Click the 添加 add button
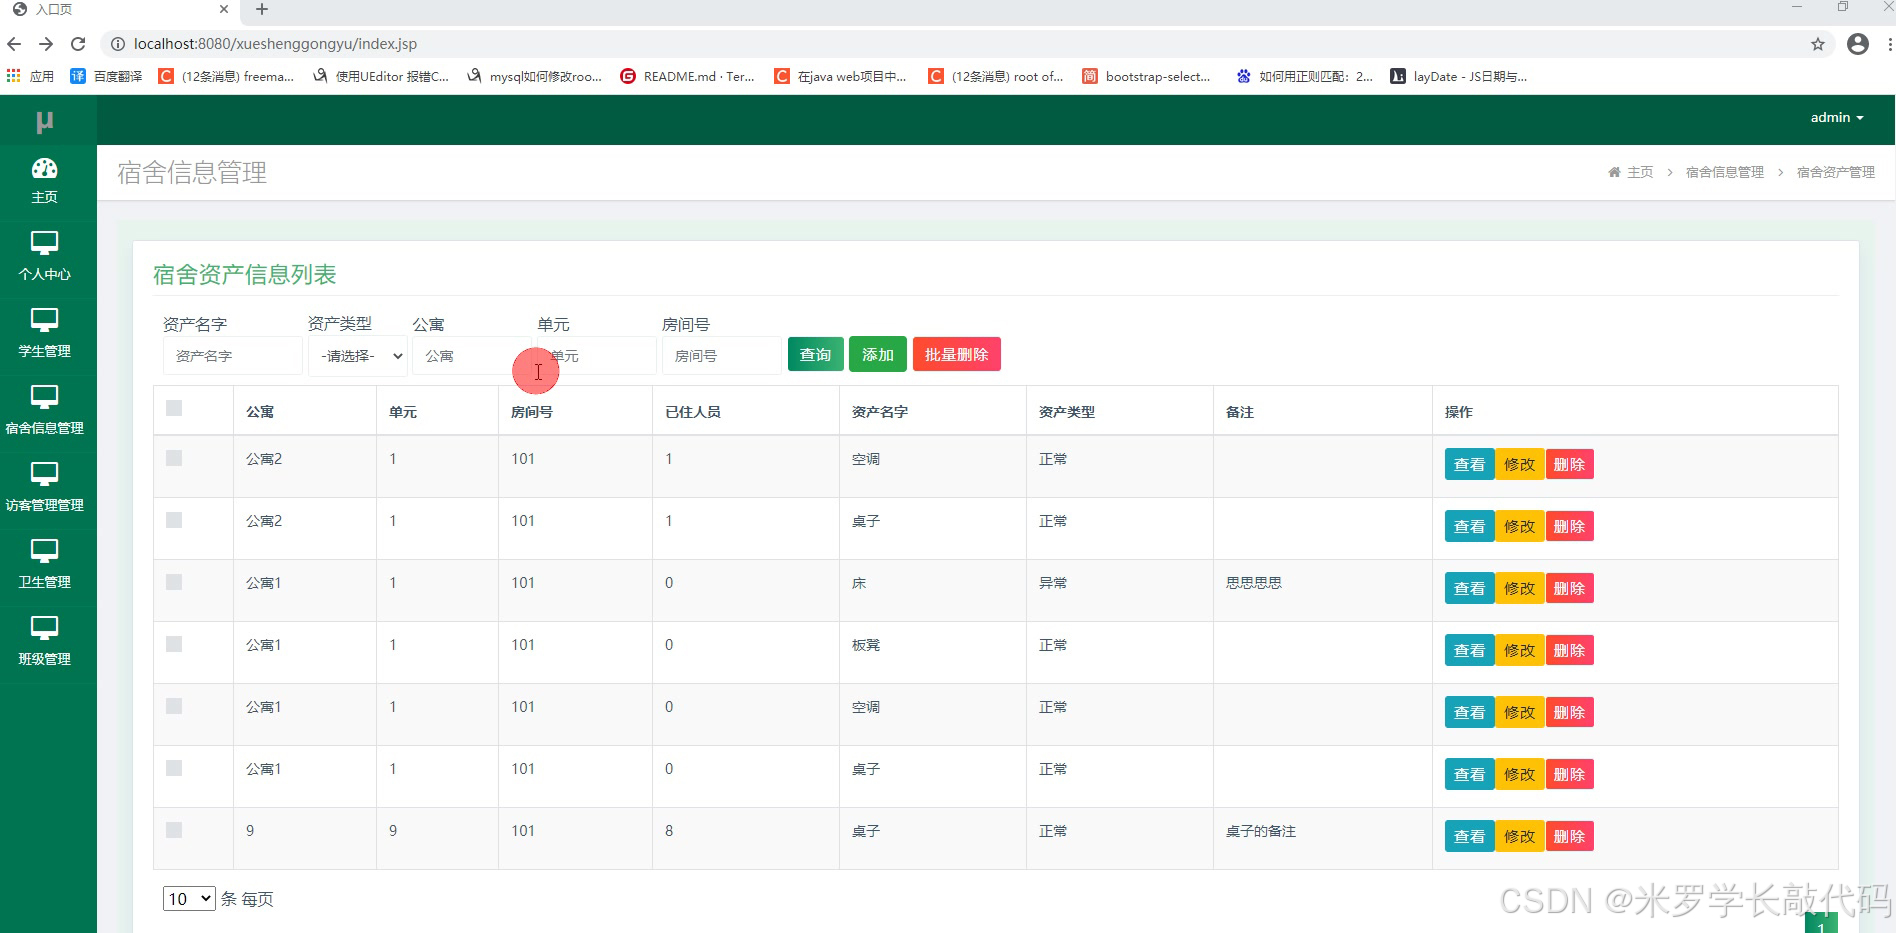1896x933 pixels. click(x=877, y=354)
